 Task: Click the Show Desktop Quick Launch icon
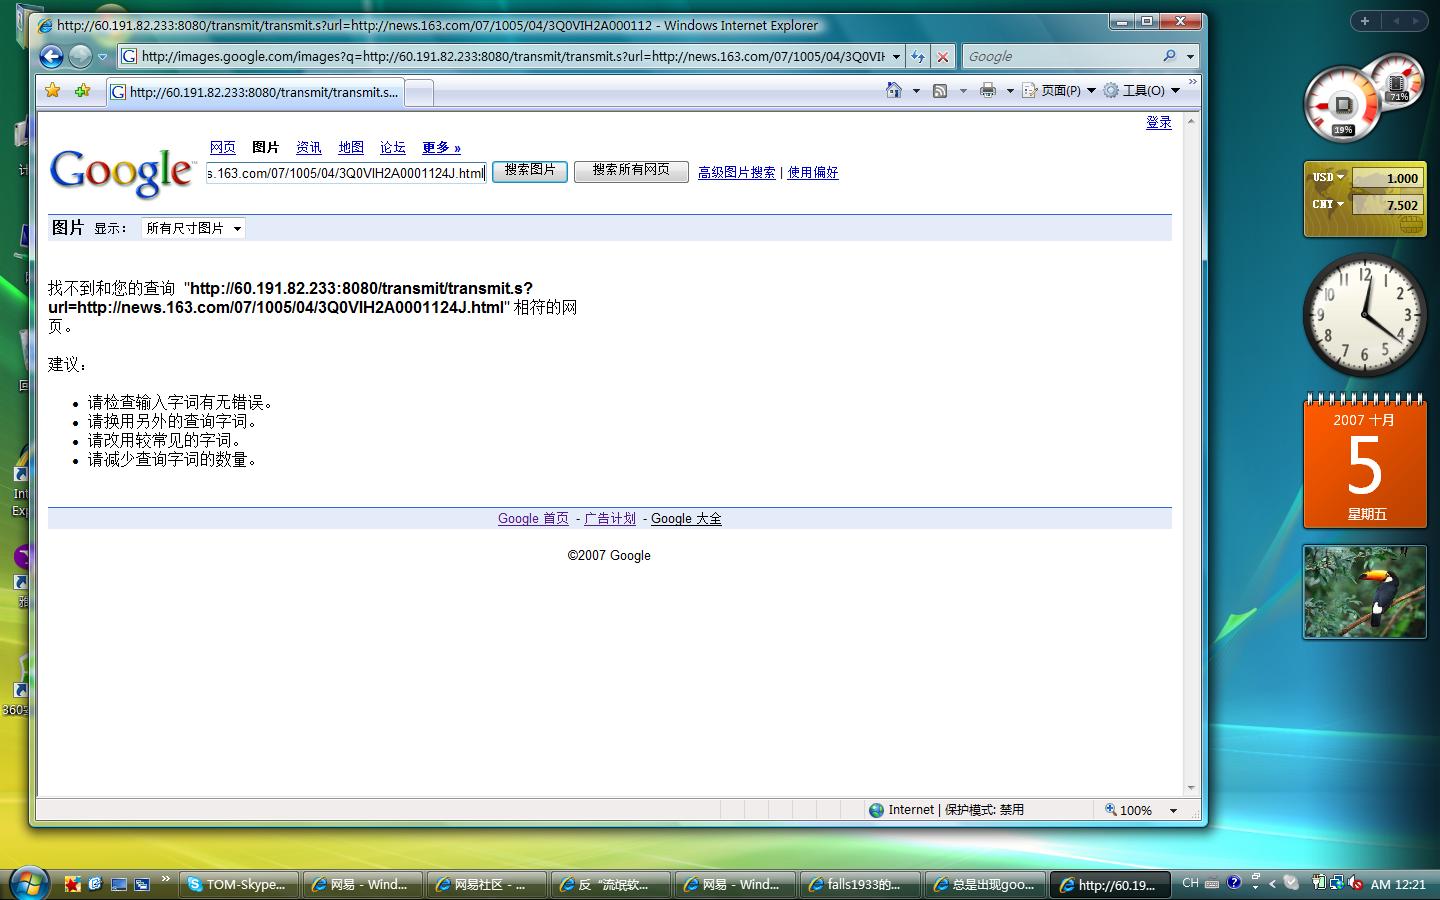coord(119,884)
